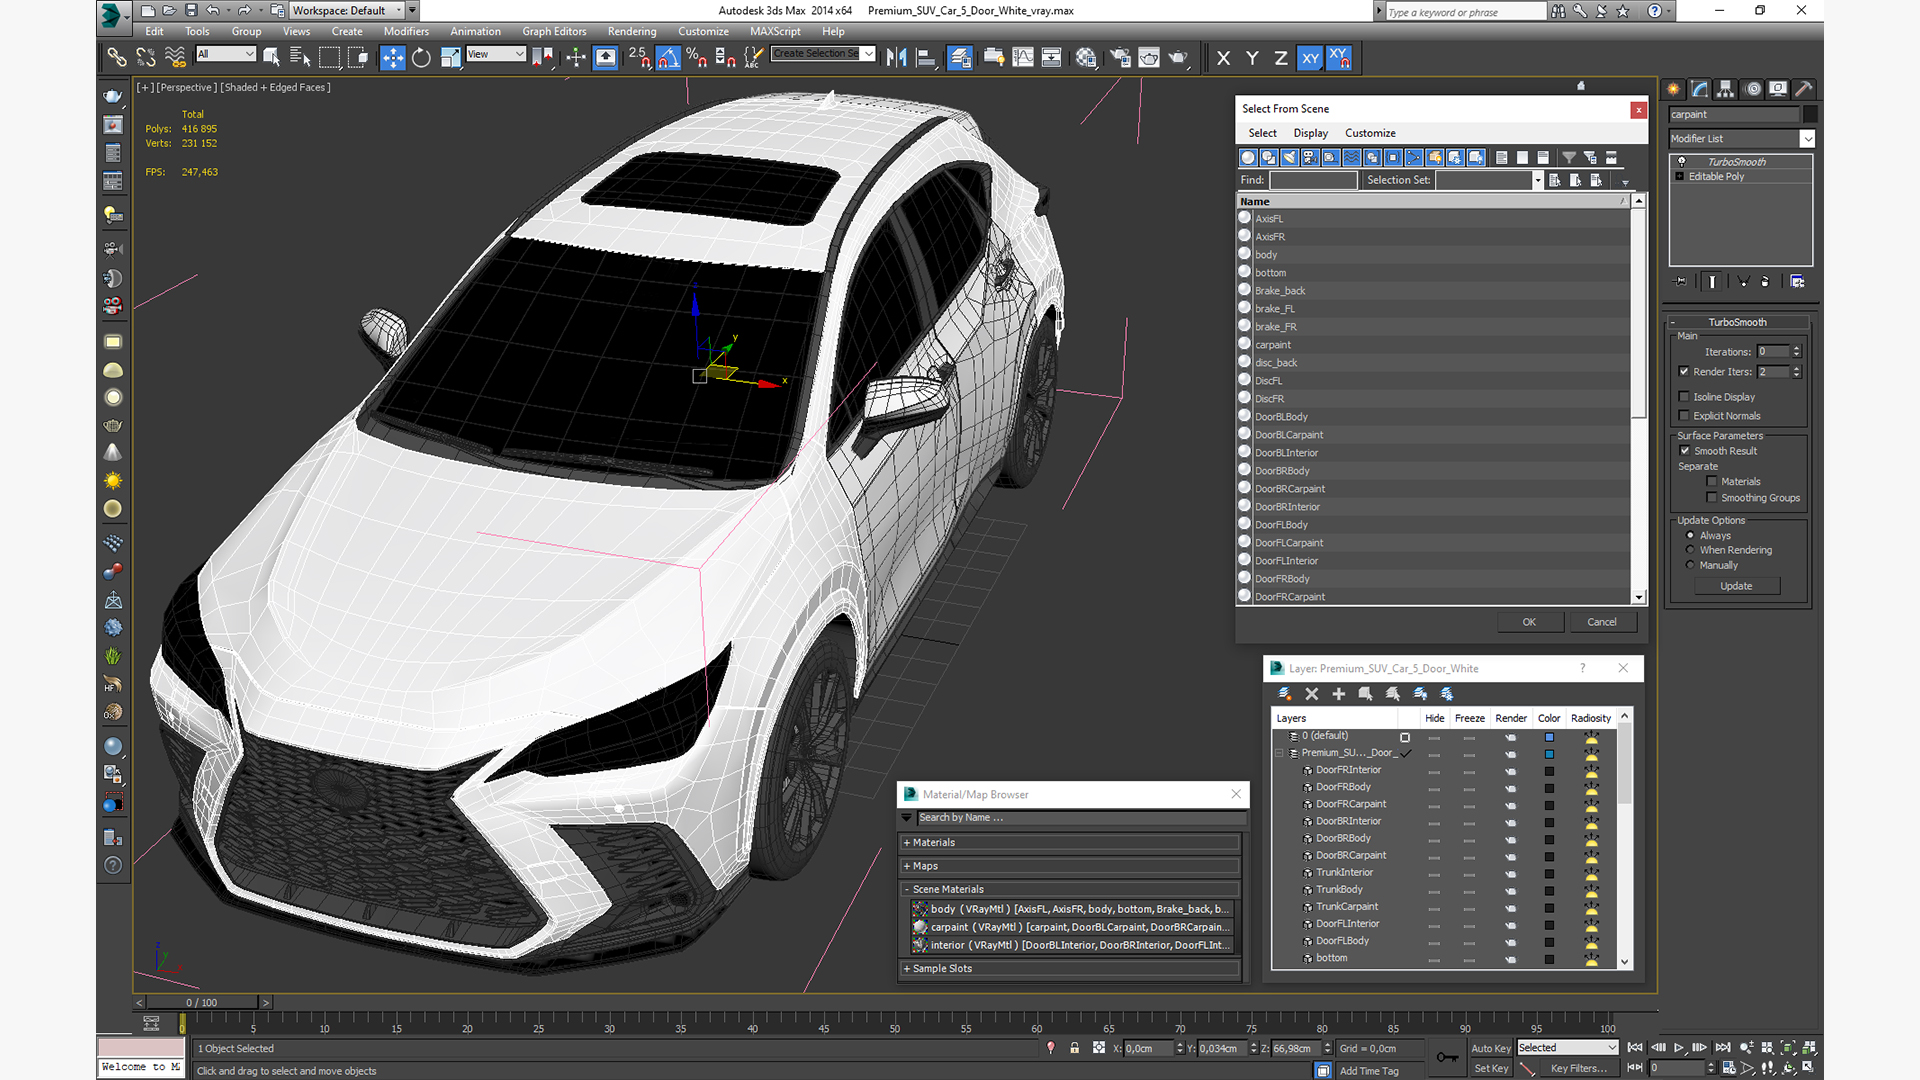Screen dimensions: 1920x1080
Task: Open the Create command panel tab
Action: pos(1674,89)
